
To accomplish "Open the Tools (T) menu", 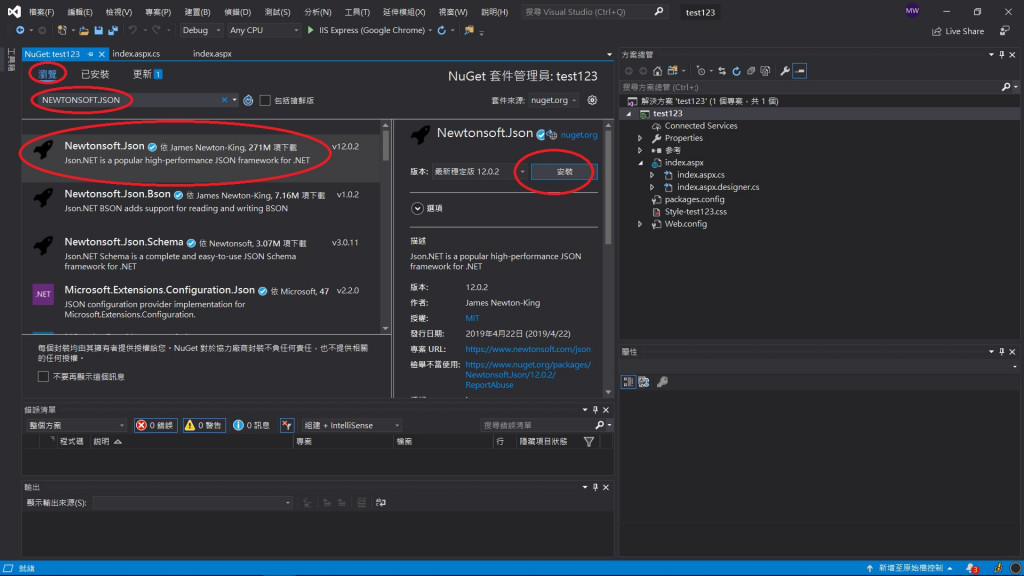I will click(357, 12).
